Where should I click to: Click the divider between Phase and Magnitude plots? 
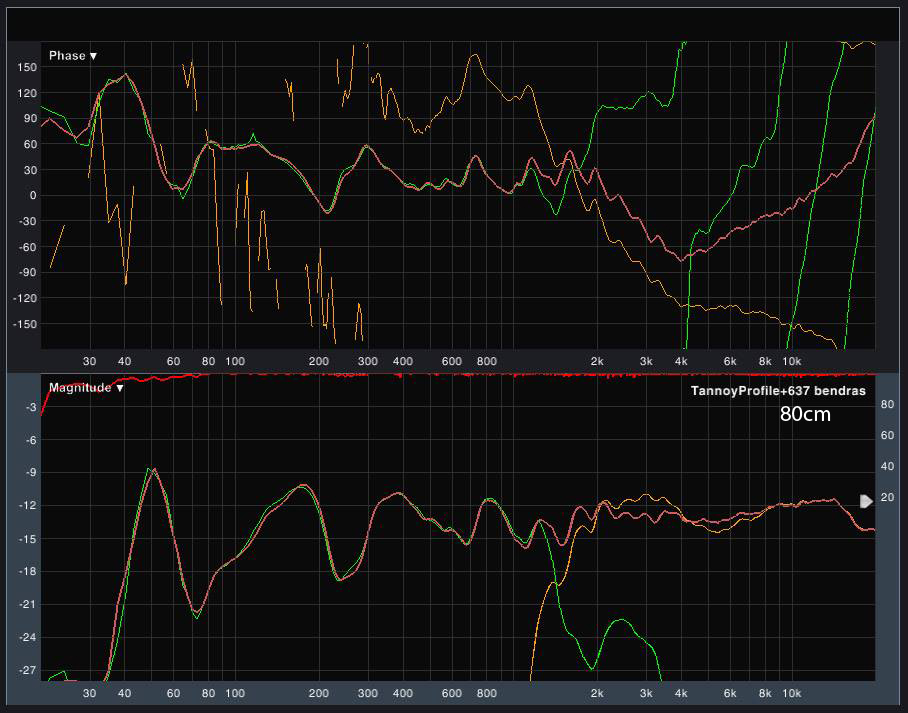[454, 370]
